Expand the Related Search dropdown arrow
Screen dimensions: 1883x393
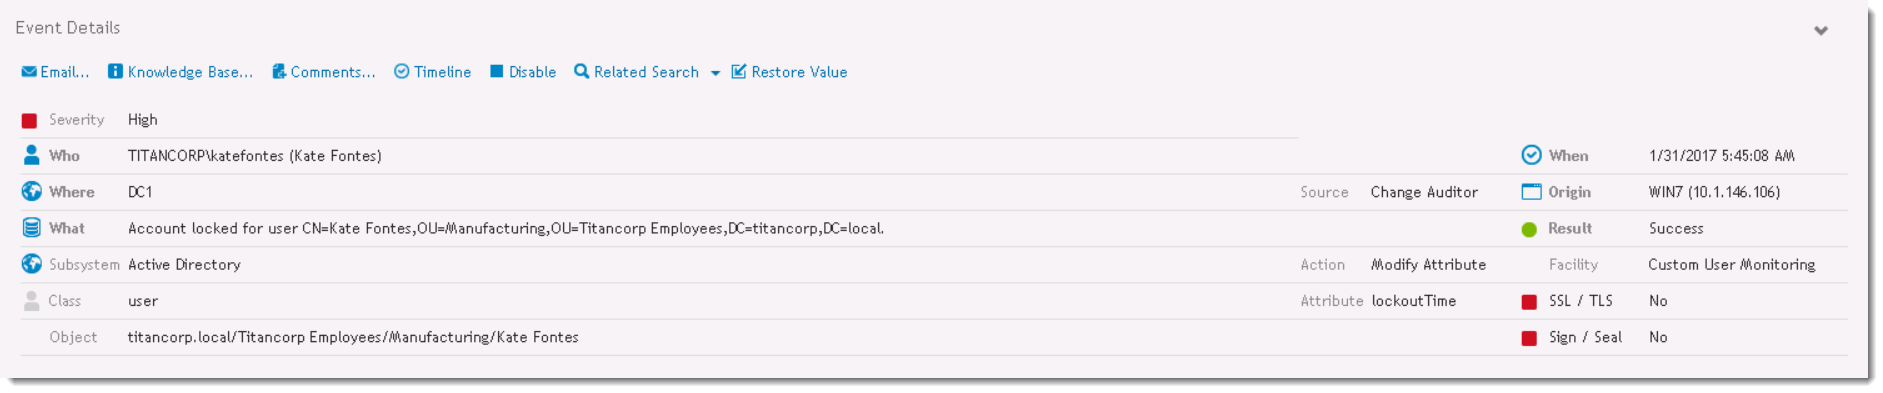point(715,73)
